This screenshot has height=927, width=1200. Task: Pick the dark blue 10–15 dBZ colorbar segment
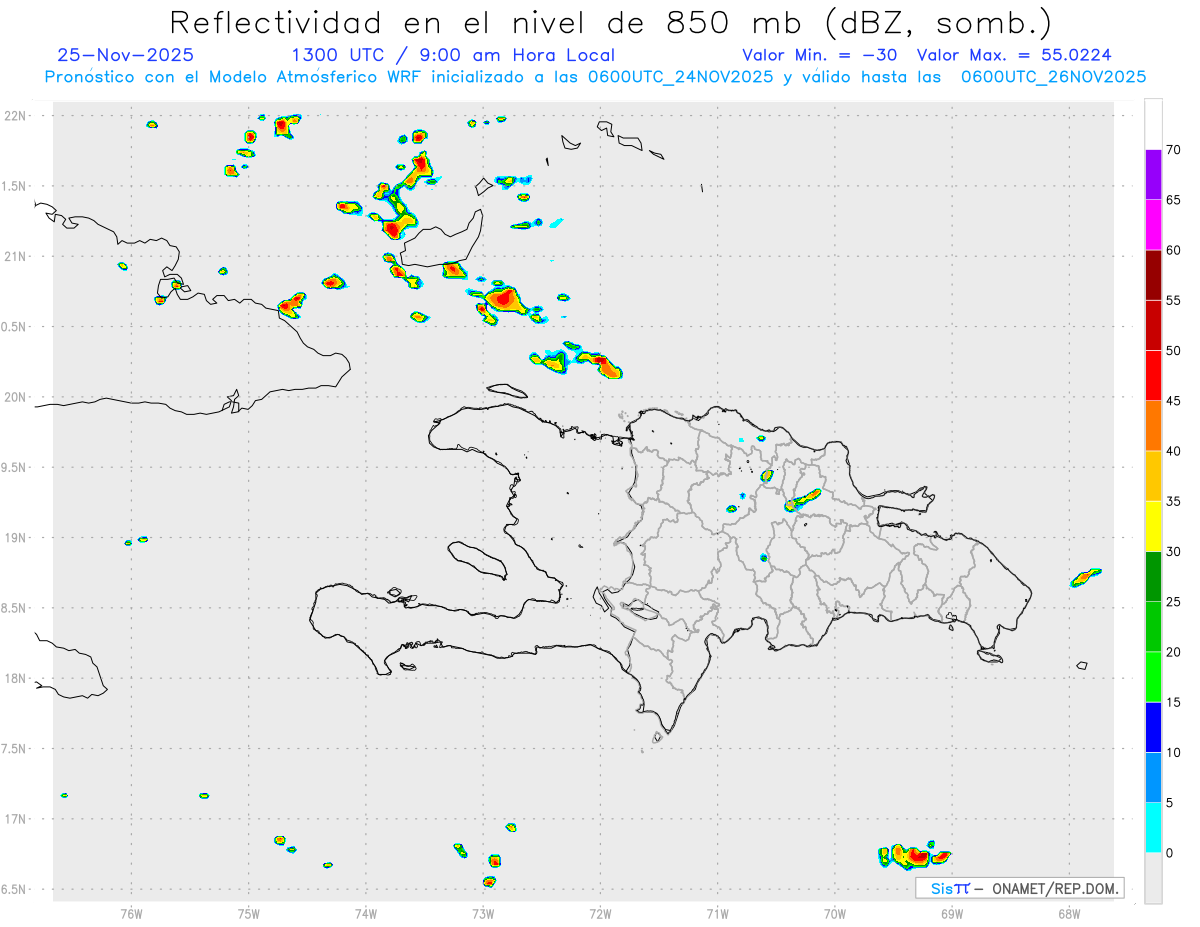click(1153, 727)
